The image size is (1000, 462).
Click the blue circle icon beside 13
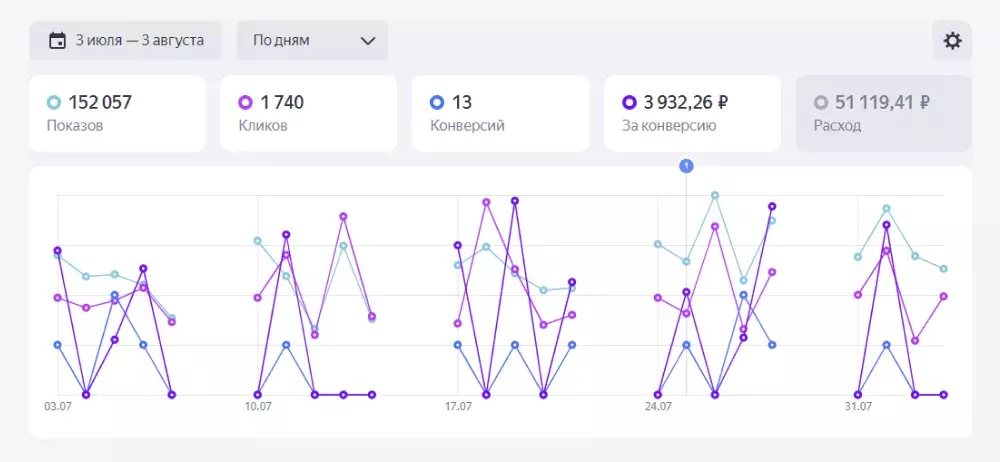tap(437, 102)
